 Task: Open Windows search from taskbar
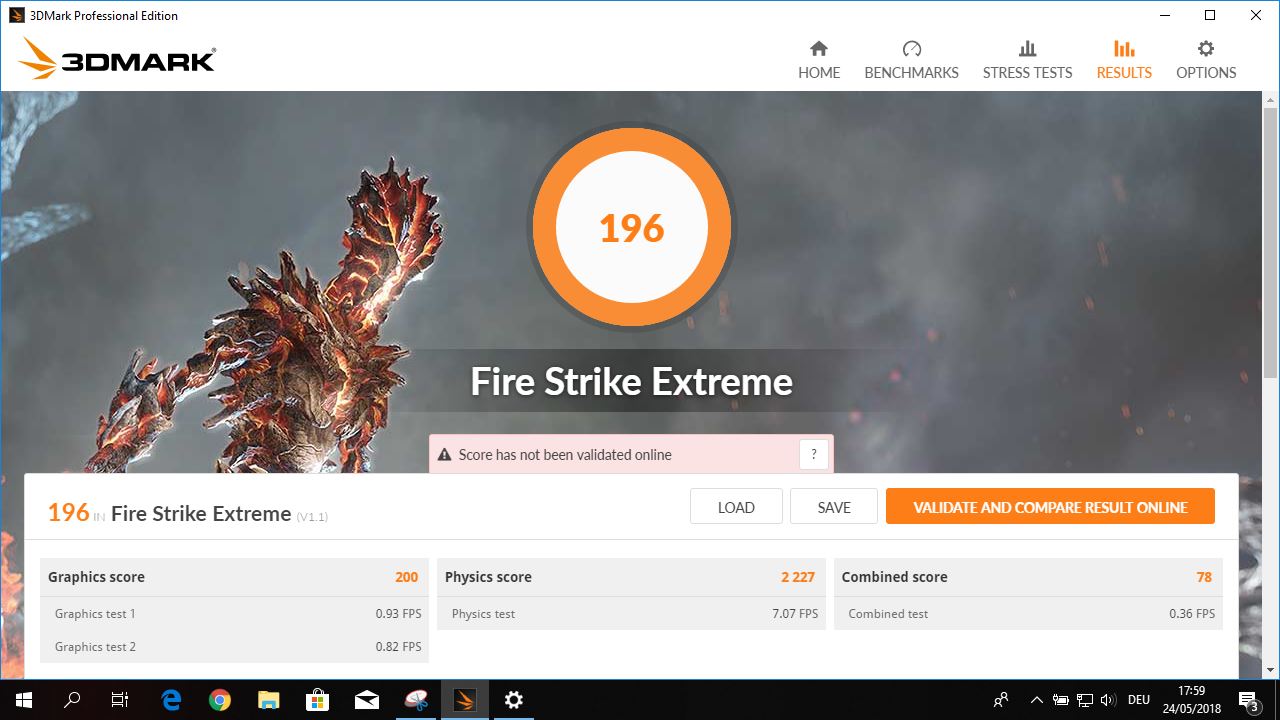(72, 700)
